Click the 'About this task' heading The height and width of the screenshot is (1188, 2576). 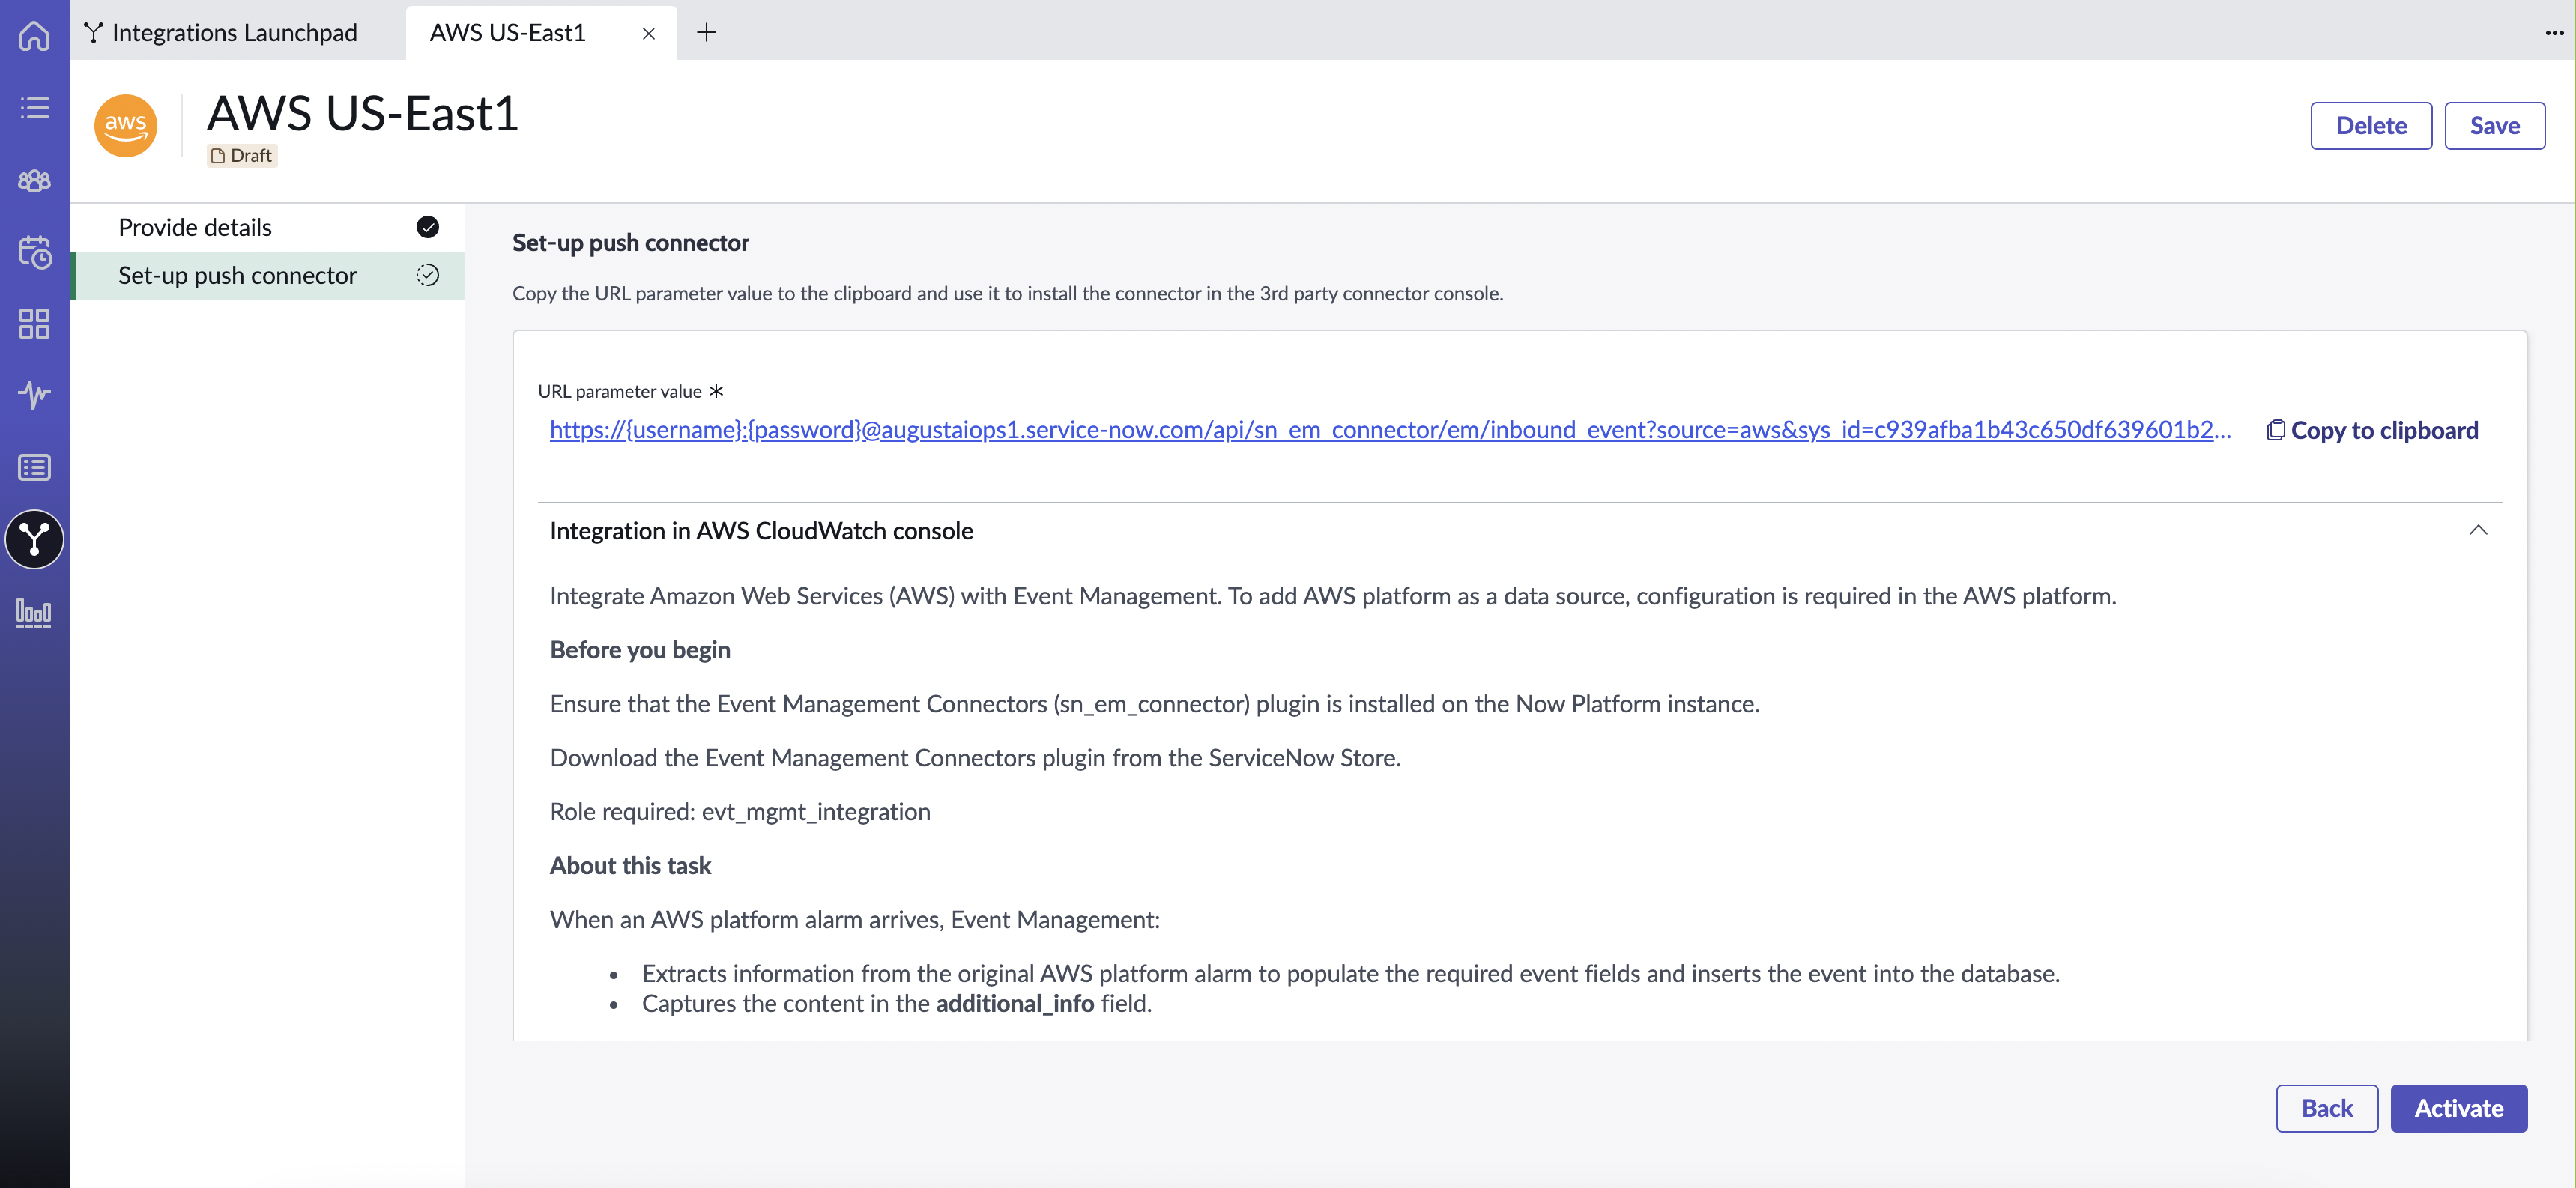pos(630,866)
